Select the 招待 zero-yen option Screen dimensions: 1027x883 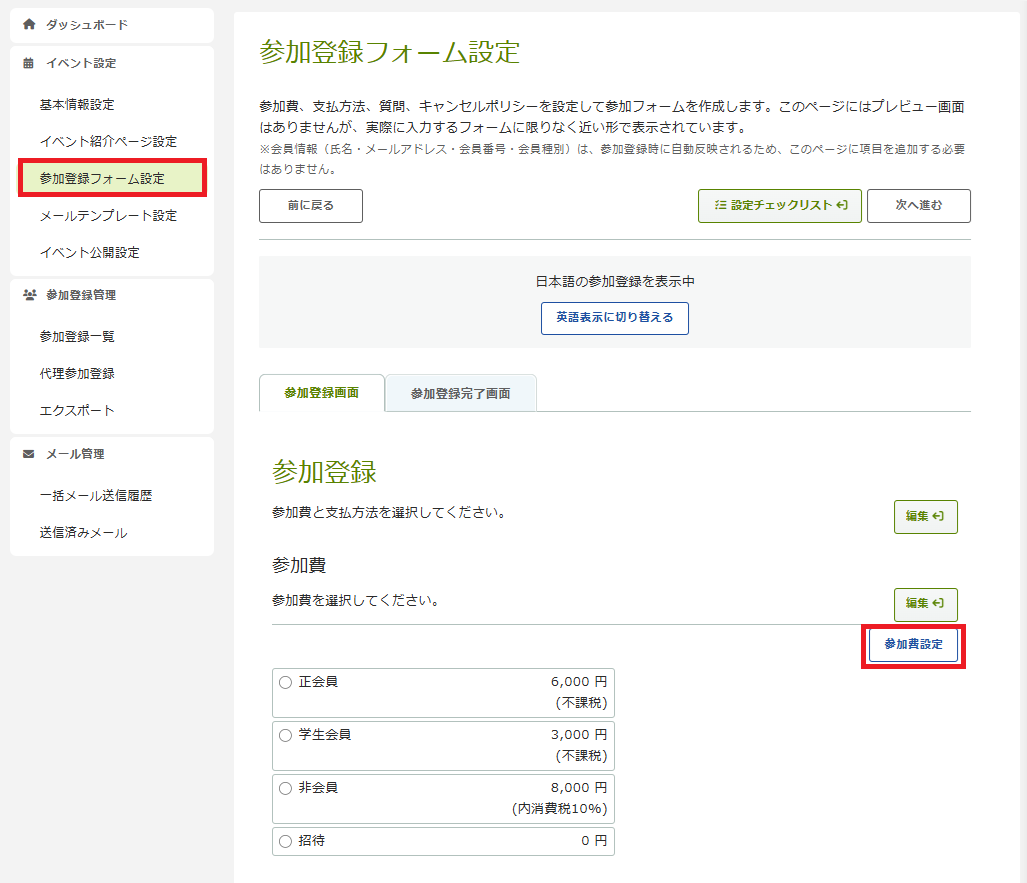[x=286, y=841]
